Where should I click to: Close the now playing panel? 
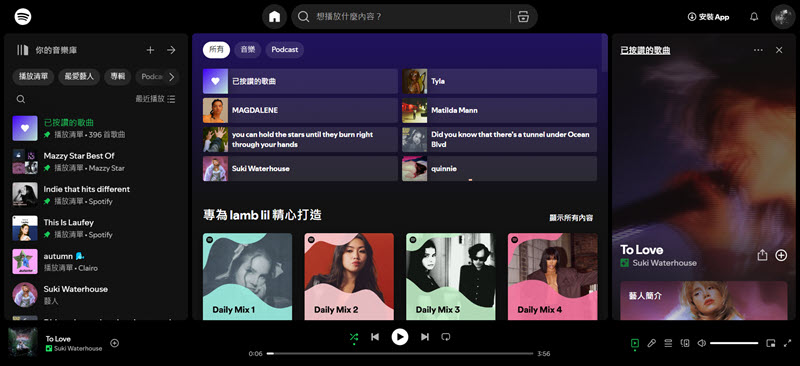[x=779, y=50]
